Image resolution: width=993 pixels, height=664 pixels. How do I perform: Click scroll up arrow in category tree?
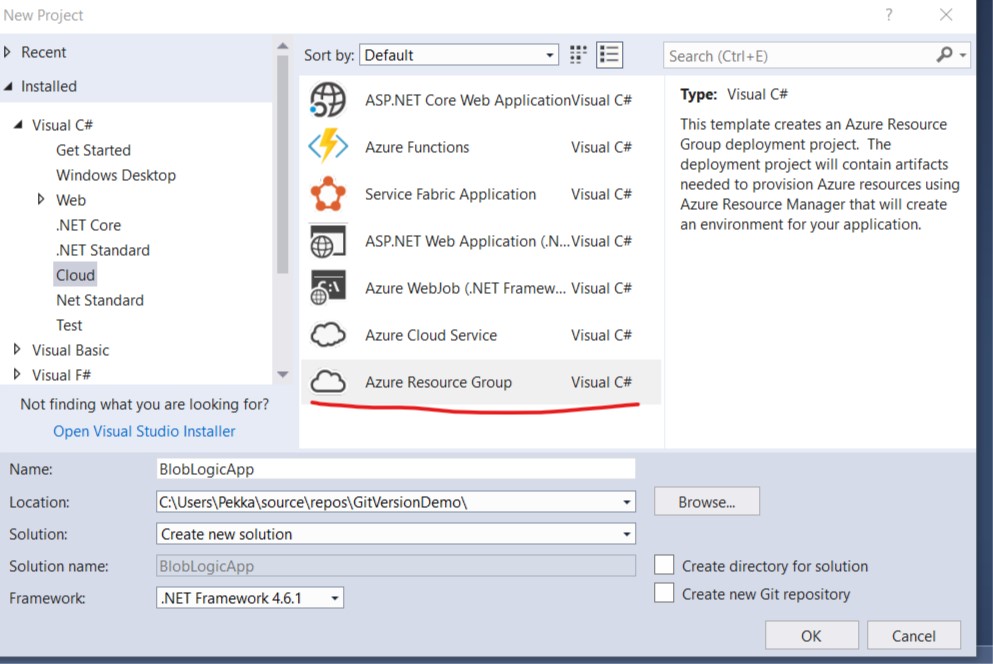[x=282, y=46]
